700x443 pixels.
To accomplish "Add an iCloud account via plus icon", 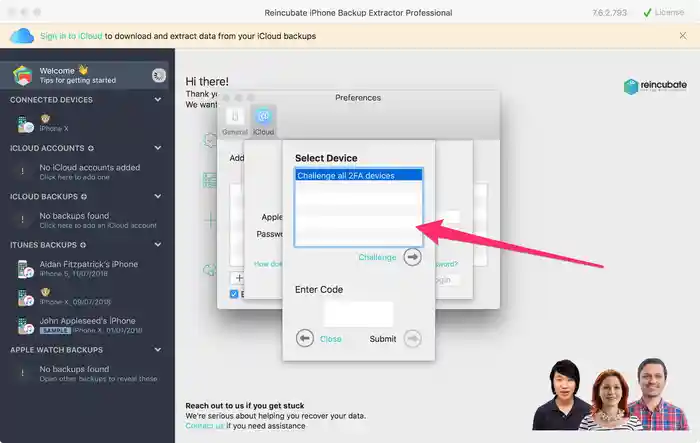I will point(91,148).
